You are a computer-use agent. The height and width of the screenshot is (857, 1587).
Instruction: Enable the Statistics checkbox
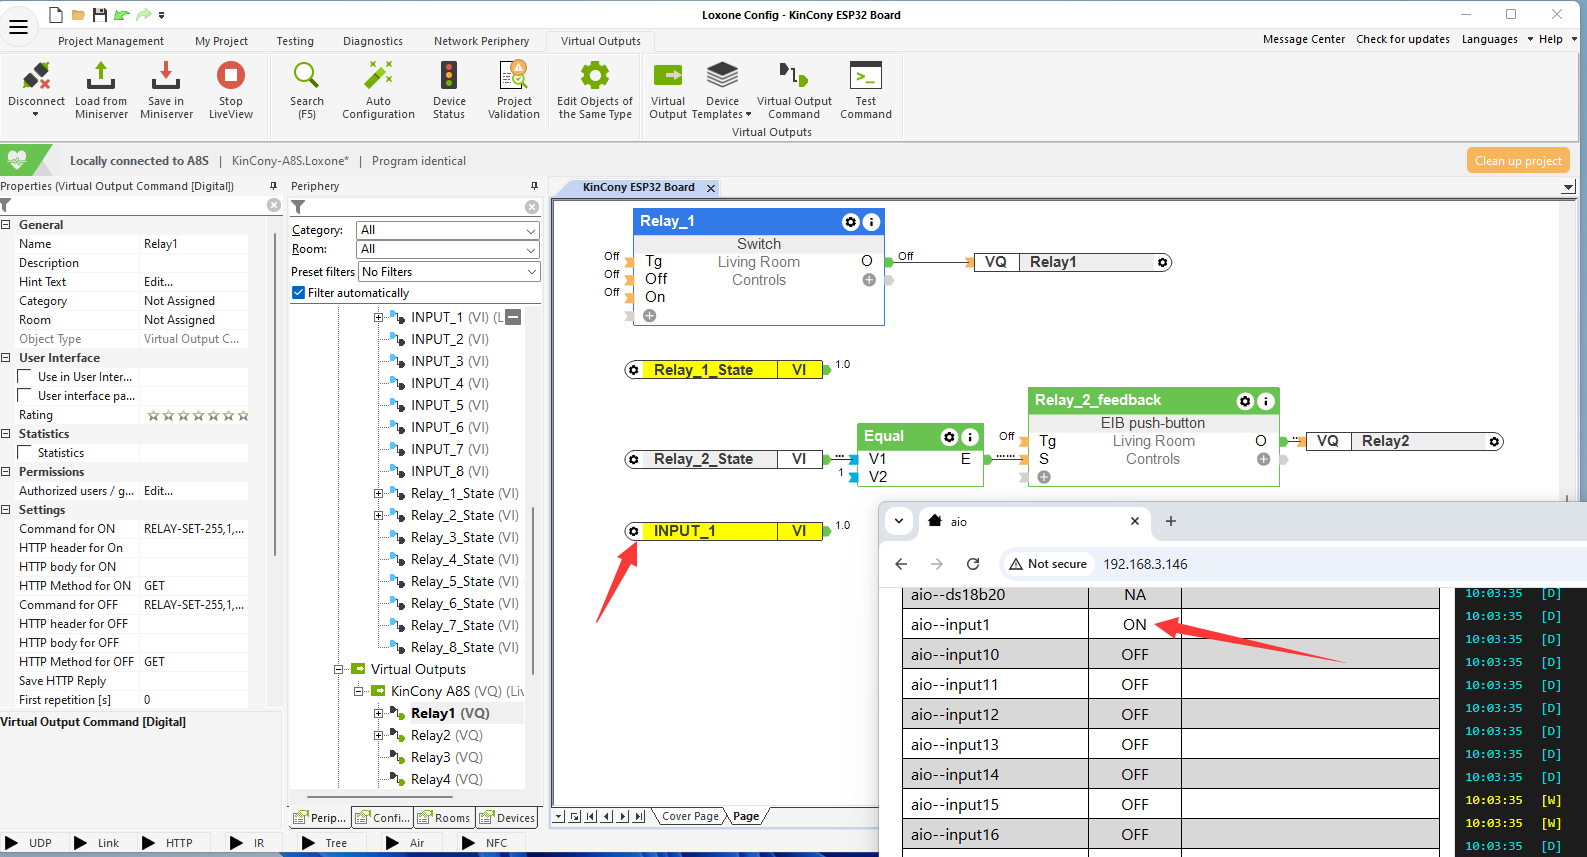(x=25, y=453)
